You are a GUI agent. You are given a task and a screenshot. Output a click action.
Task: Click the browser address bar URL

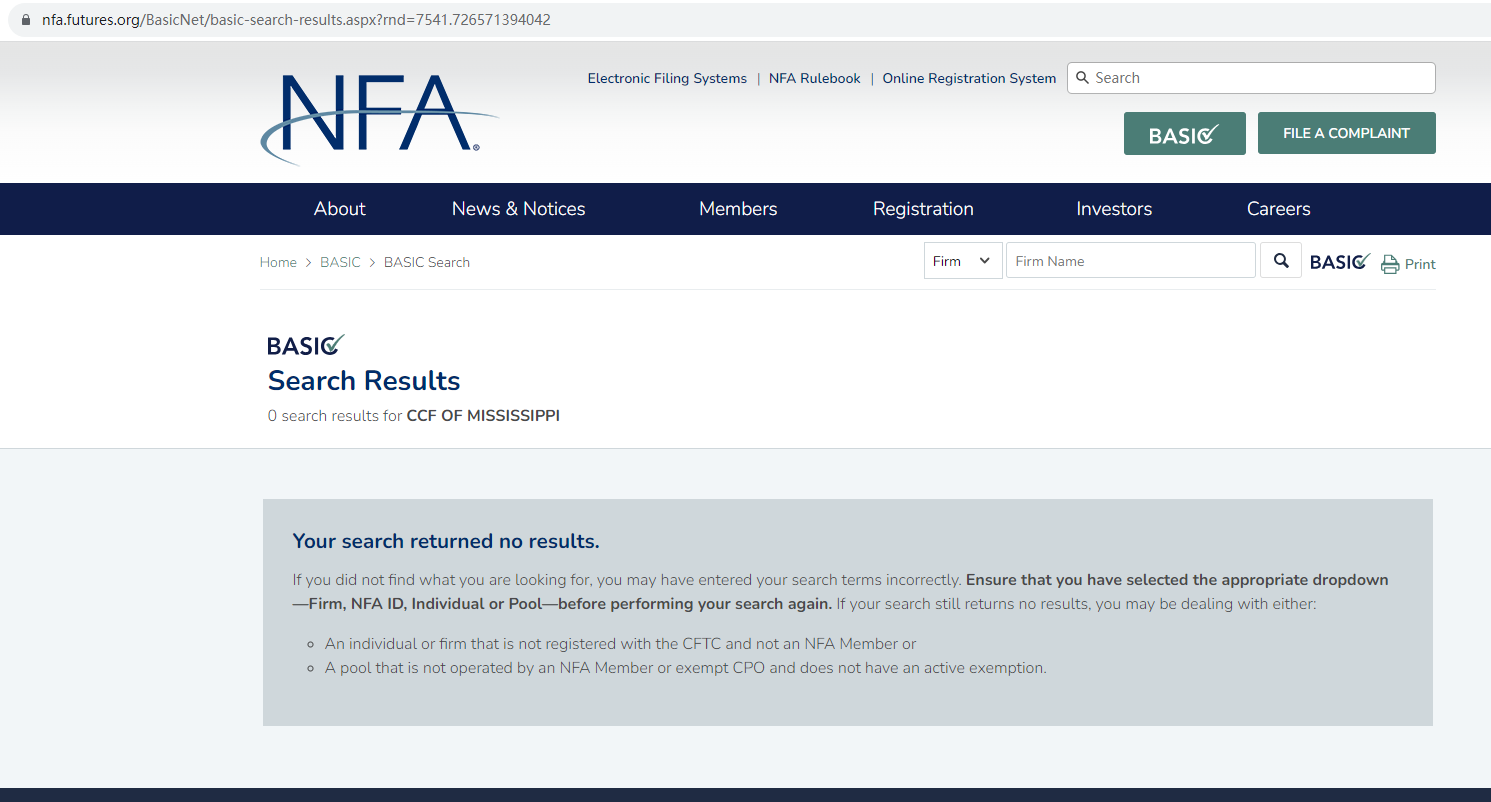296,20
